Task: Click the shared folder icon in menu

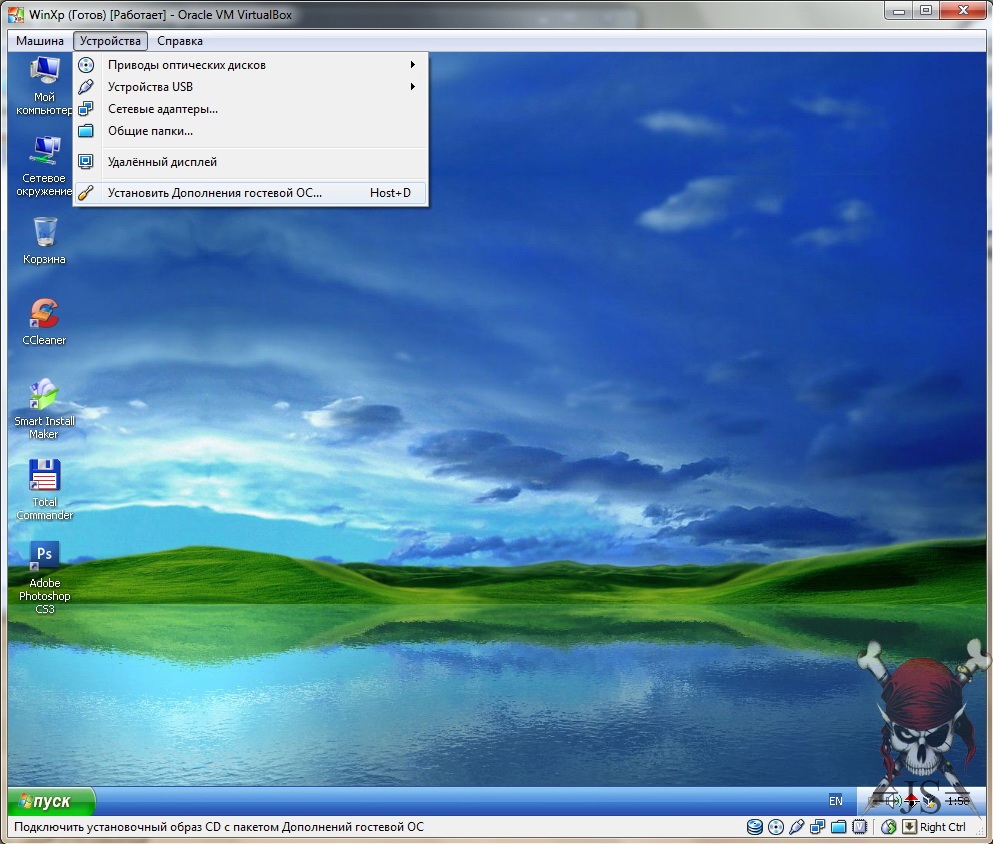Action: (86, 131)
